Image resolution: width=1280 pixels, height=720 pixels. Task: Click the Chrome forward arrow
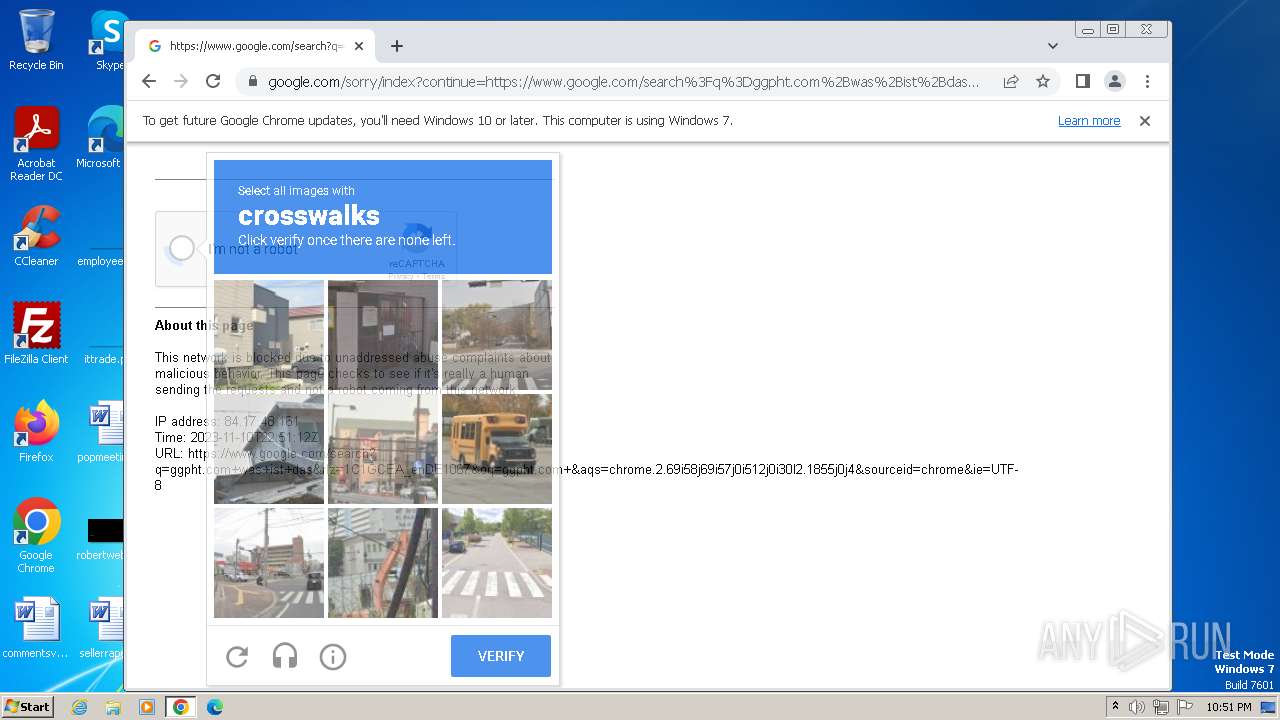point(181,81)
